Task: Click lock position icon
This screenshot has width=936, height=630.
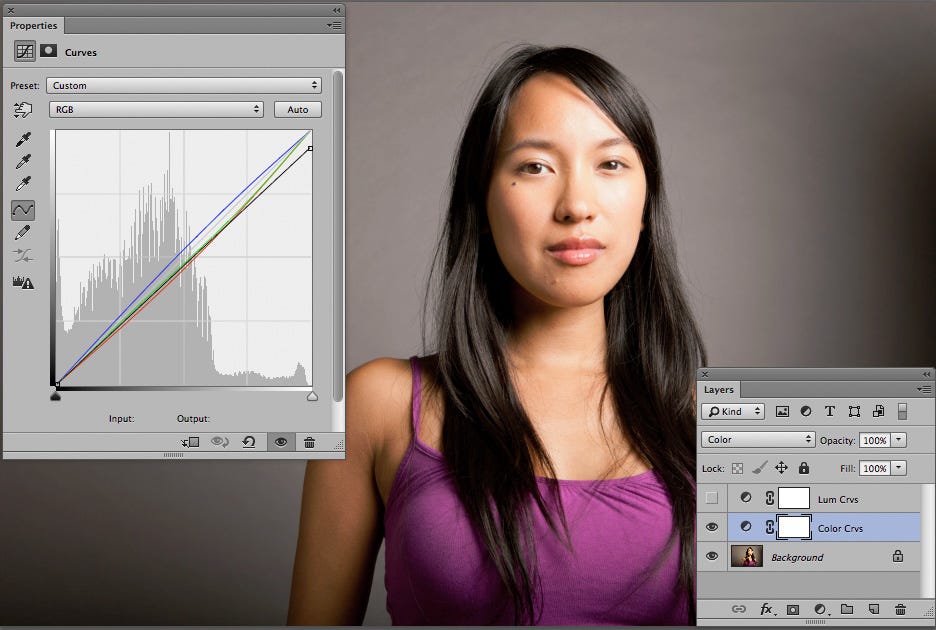Action: 781,468
